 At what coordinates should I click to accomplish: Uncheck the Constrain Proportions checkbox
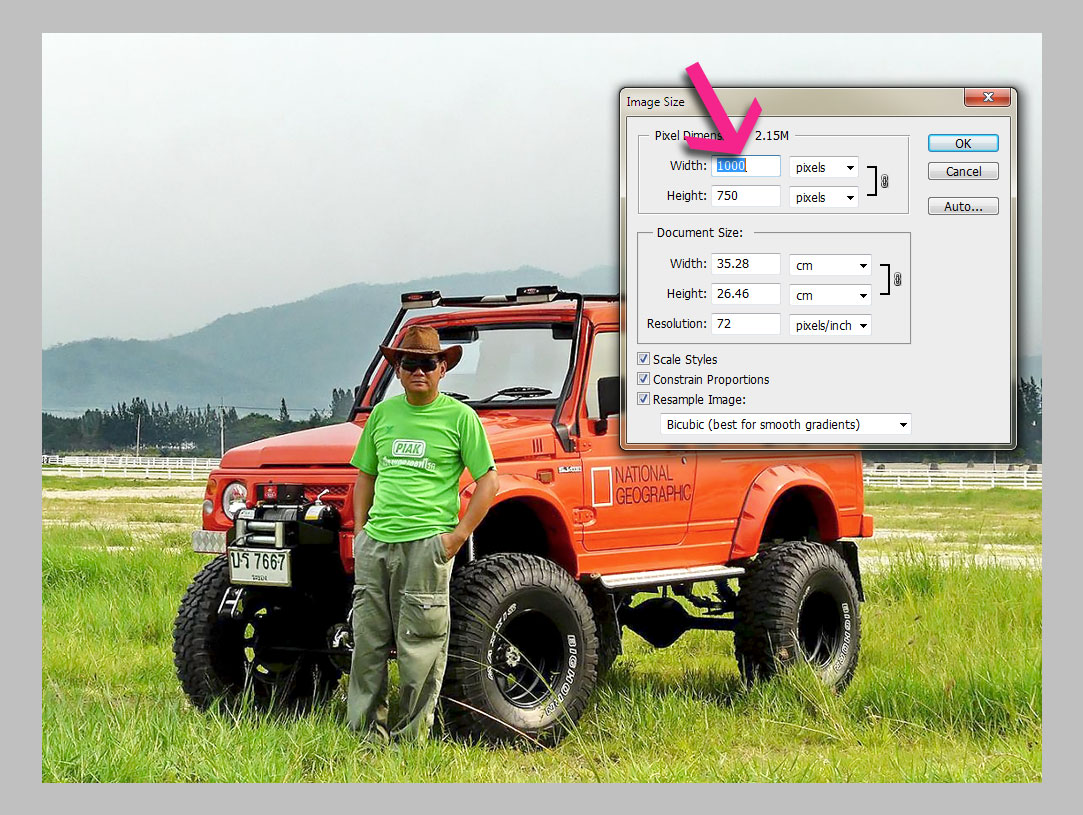[x=644, y=379]
